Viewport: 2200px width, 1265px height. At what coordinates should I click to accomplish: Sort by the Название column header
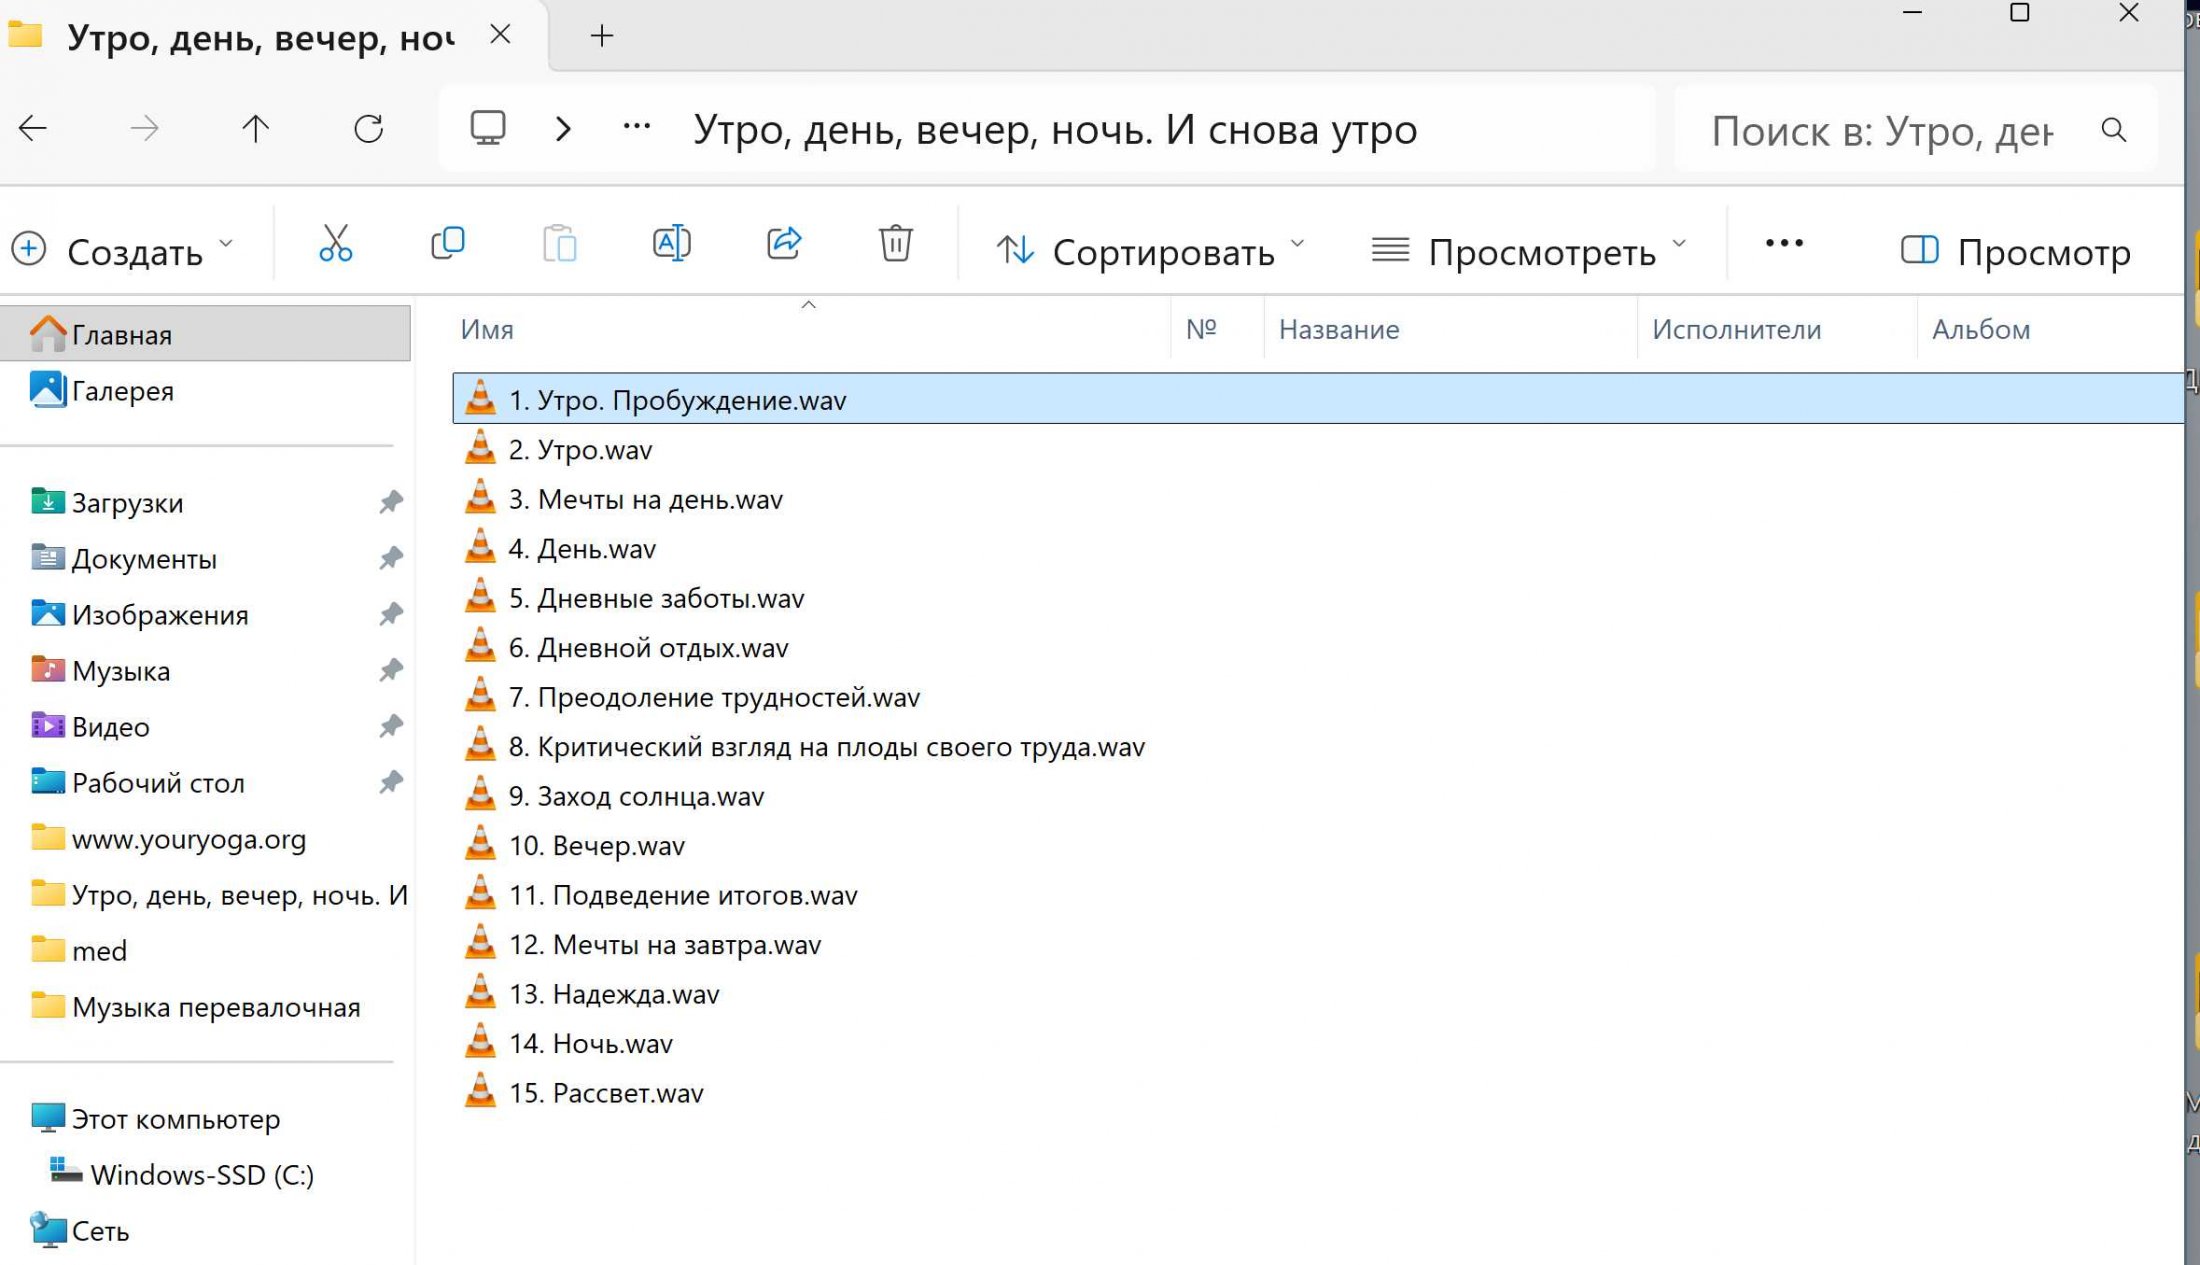pos(1339,329)
